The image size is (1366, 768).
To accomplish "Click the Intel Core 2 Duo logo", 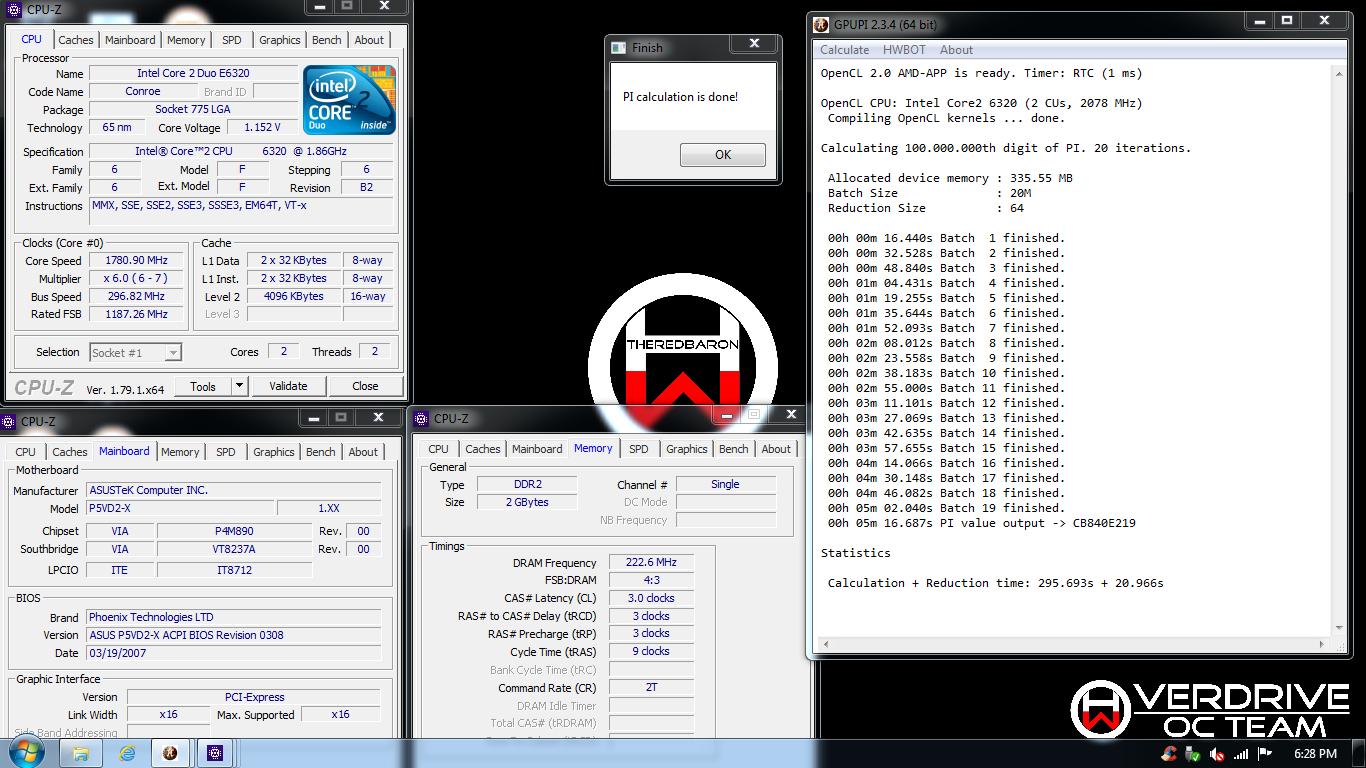I will coord(349,100).
